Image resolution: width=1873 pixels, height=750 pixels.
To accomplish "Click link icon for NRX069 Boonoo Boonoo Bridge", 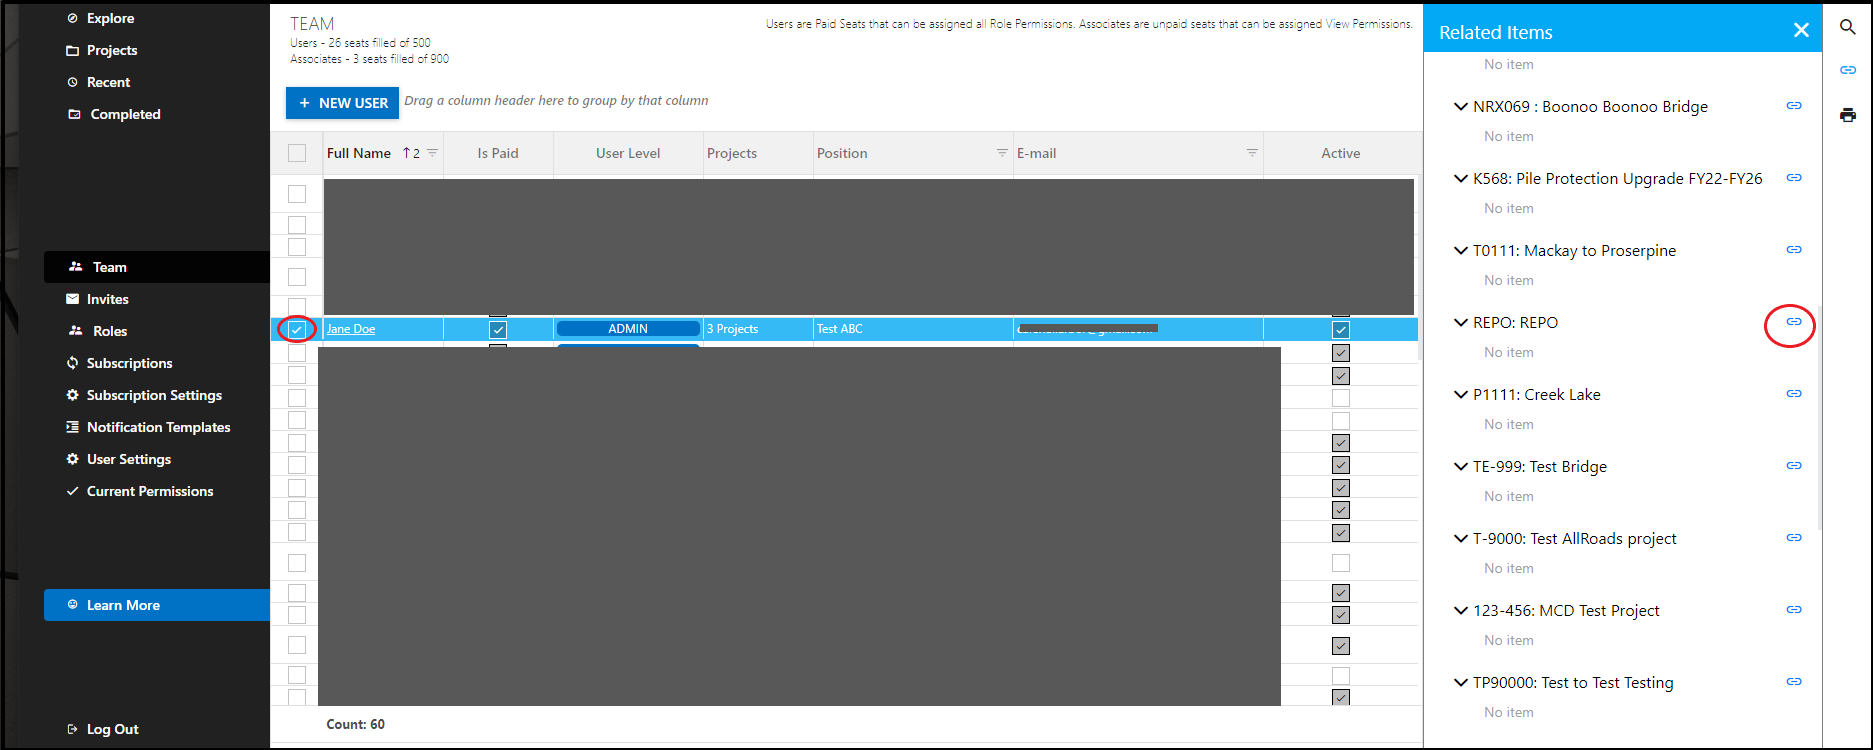I will click(1794, 106).
